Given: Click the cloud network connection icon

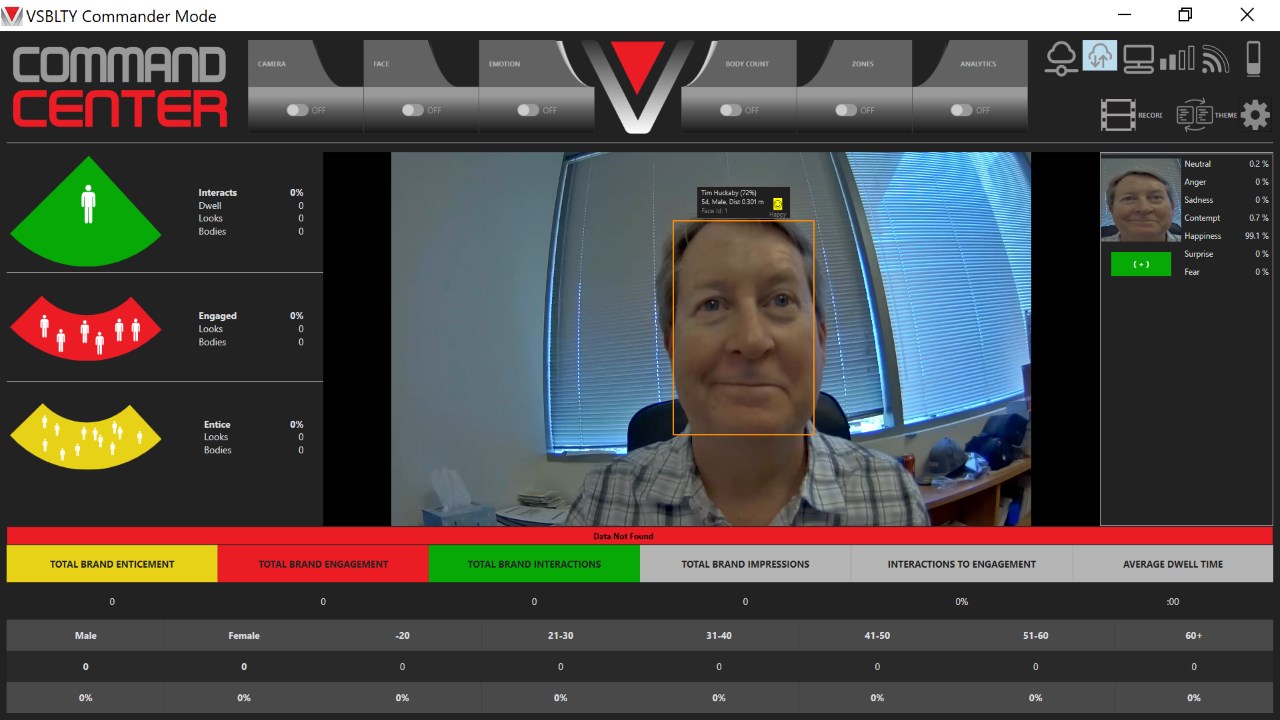Looking at the screenshot, I should tap(1060, 58).
